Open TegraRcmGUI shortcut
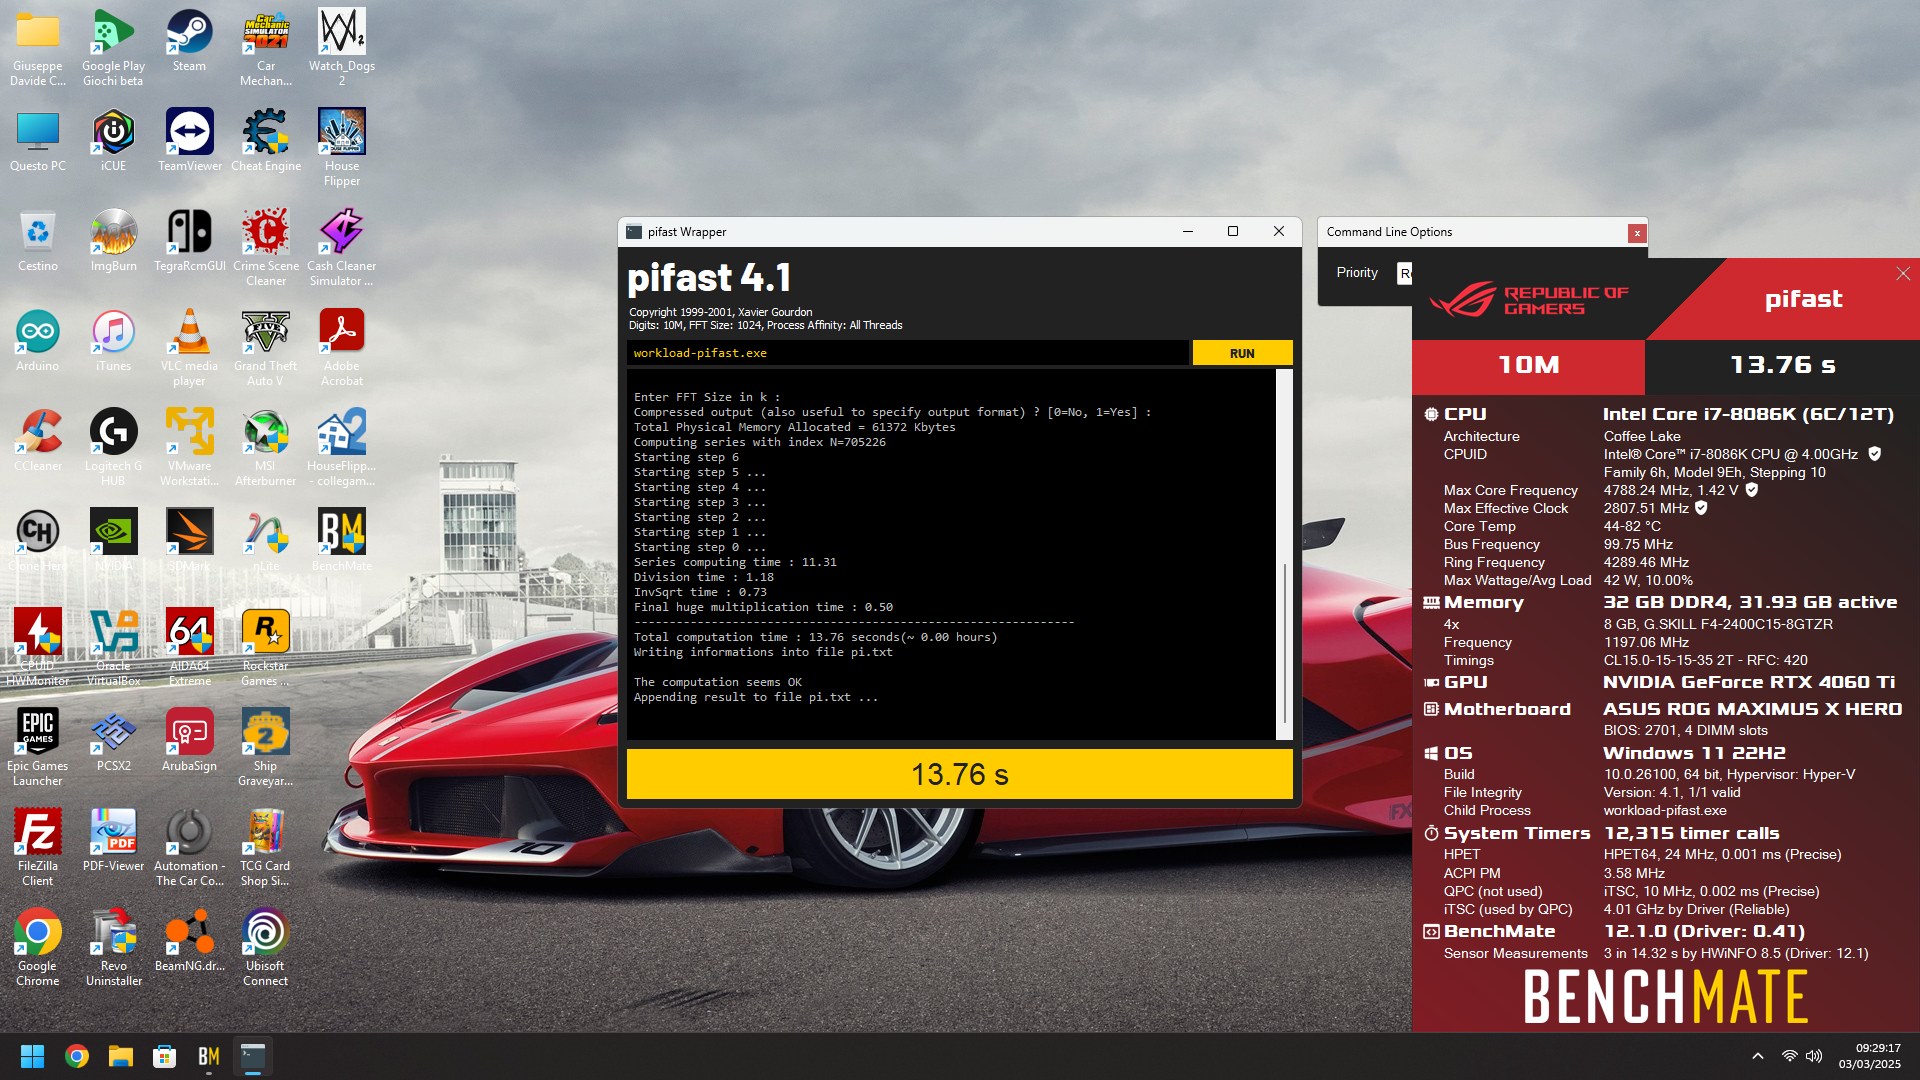 click(x=189, y=241)
